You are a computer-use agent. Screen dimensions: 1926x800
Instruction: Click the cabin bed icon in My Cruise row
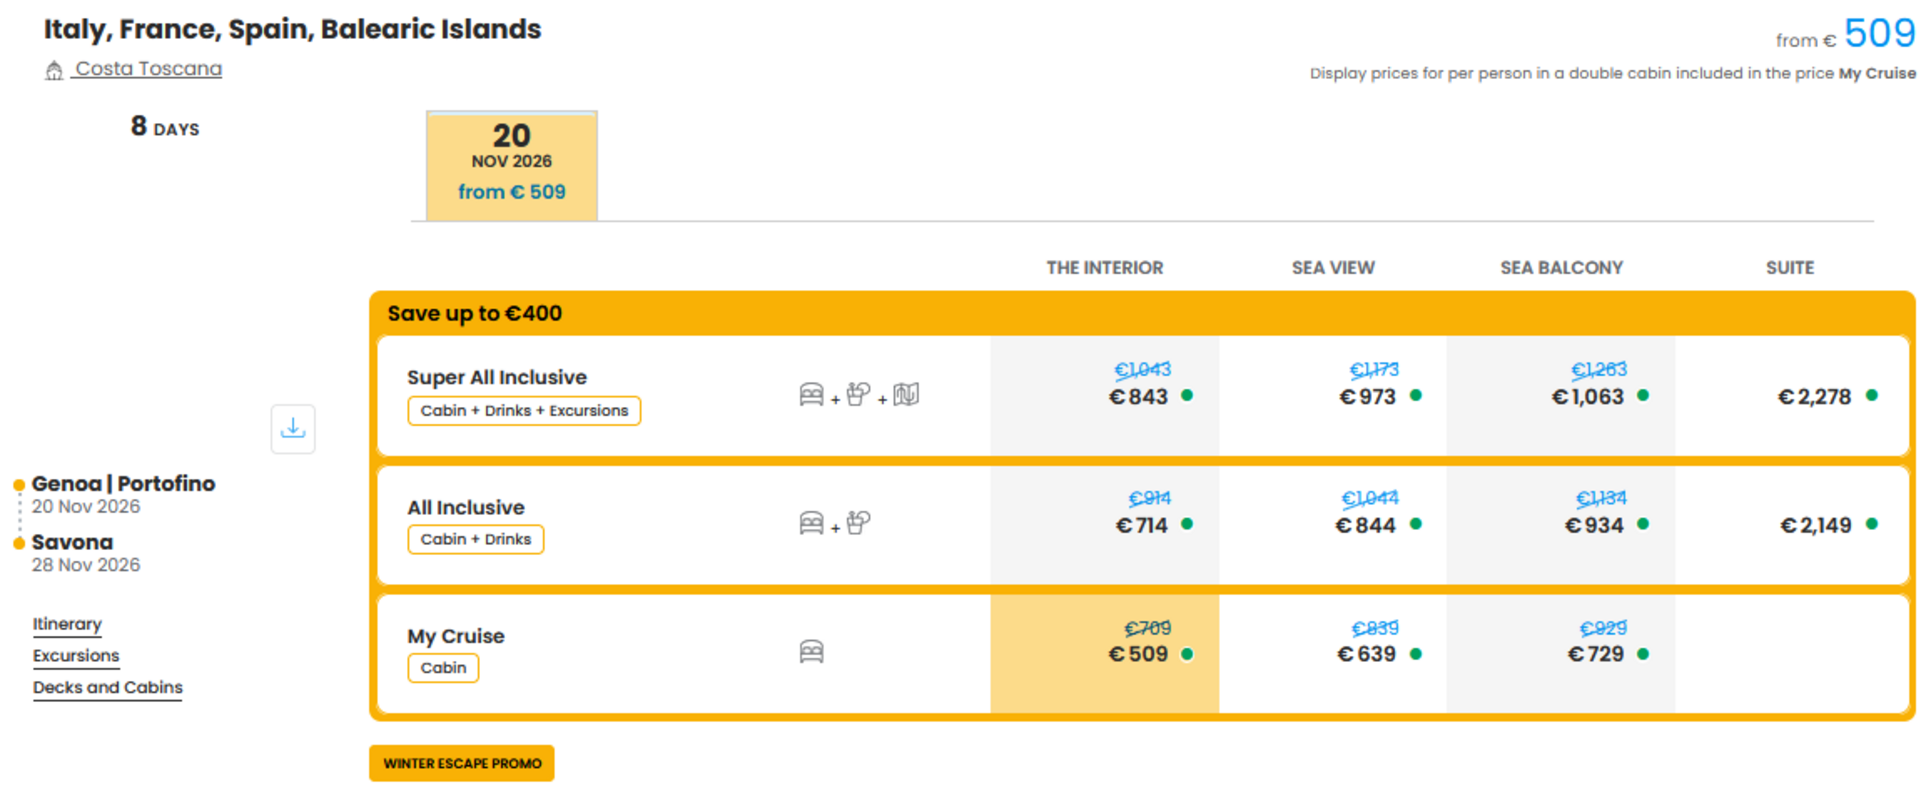pos(811,653)
